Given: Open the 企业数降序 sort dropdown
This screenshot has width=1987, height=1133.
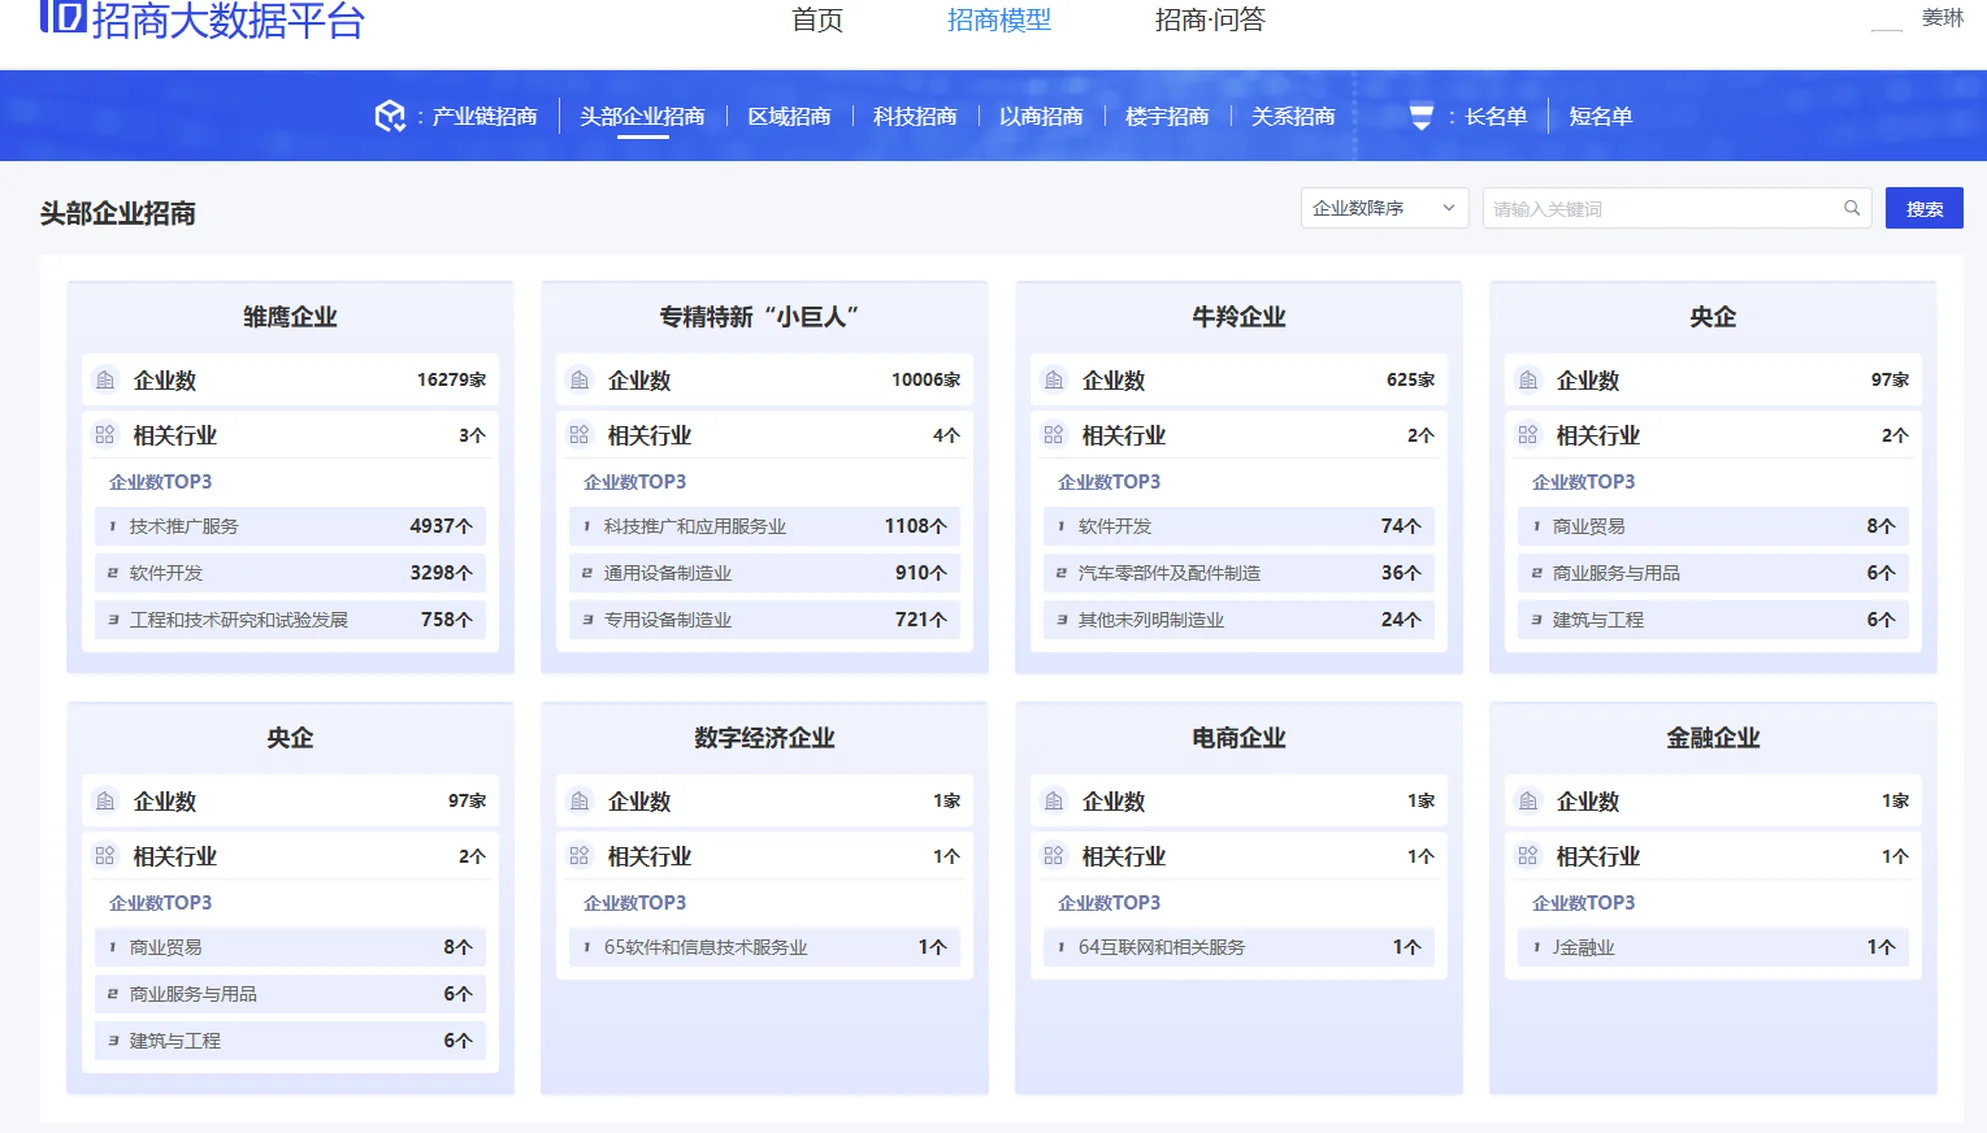Looking at the screenshot, I should coord(1384,208).
